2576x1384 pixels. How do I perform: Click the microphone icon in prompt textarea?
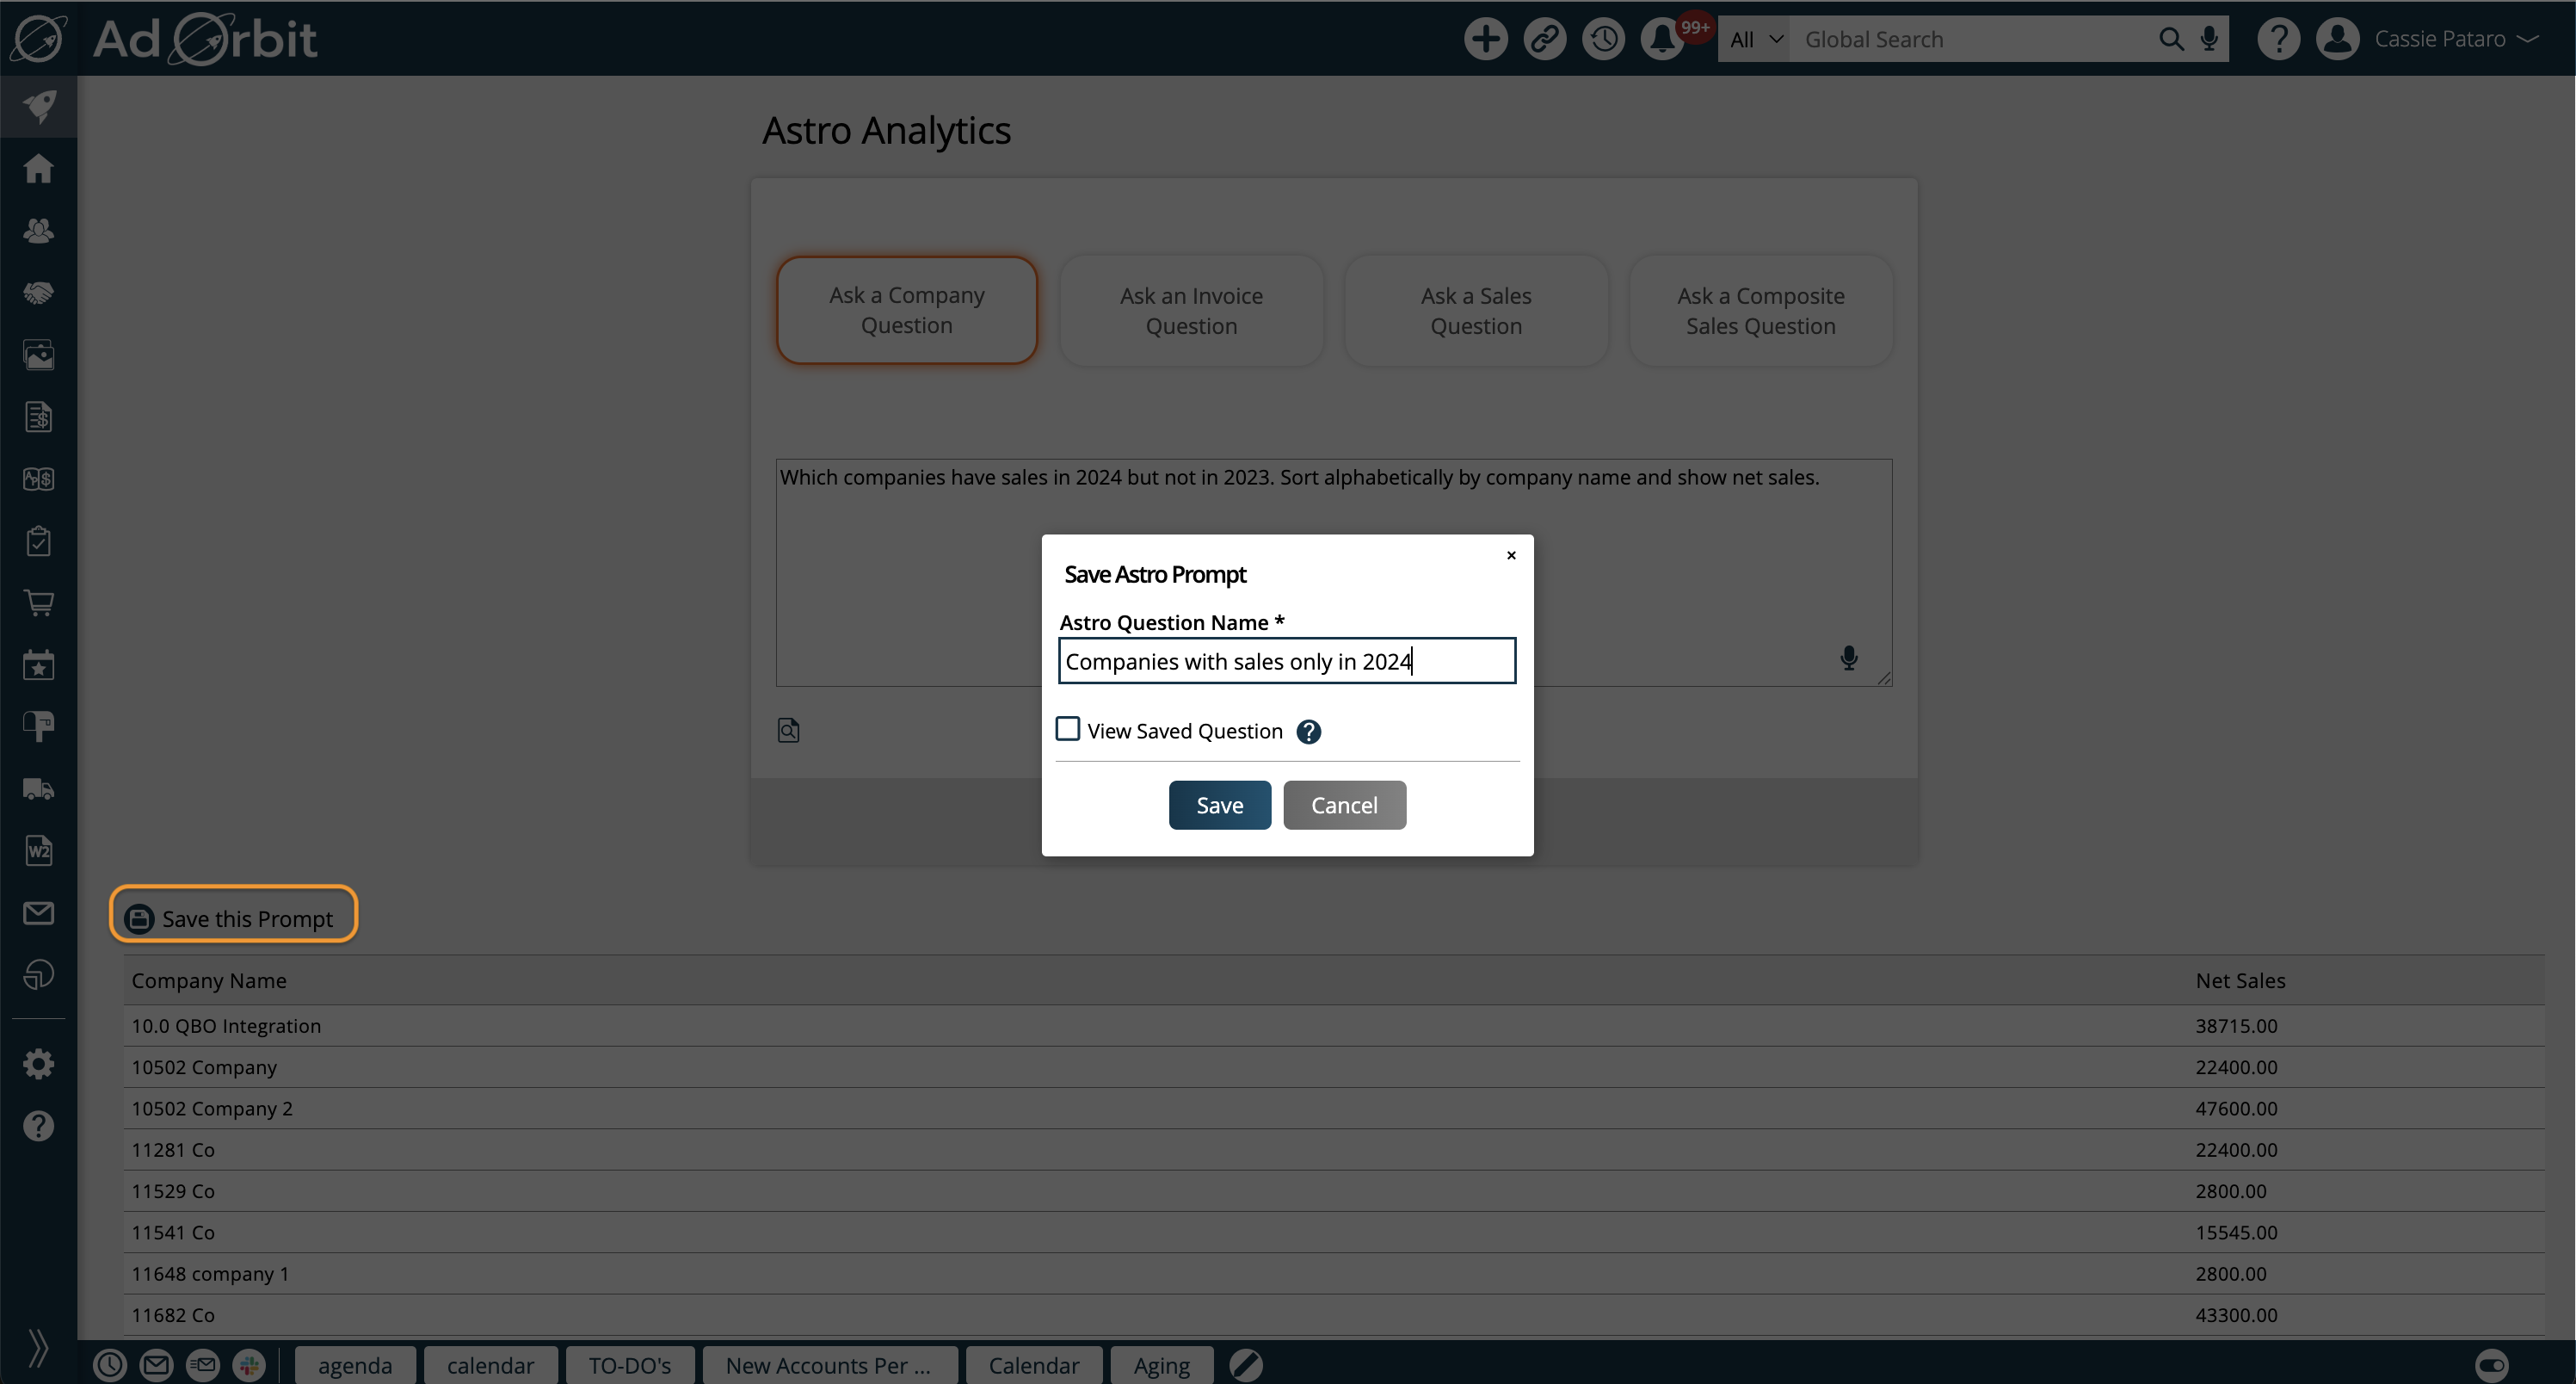tap(1849, 658)
